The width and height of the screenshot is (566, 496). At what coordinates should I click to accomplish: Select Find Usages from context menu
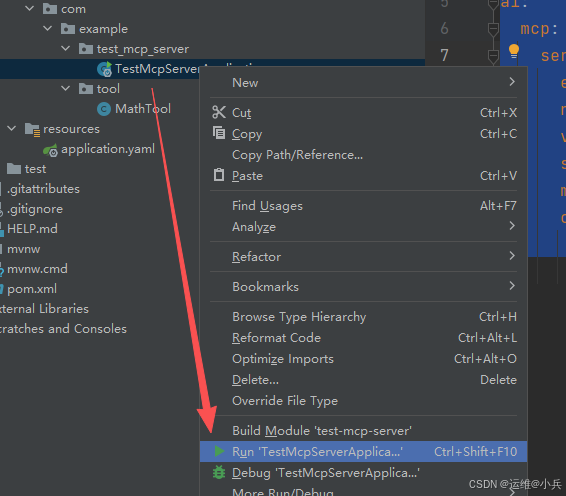coord(363,206)
